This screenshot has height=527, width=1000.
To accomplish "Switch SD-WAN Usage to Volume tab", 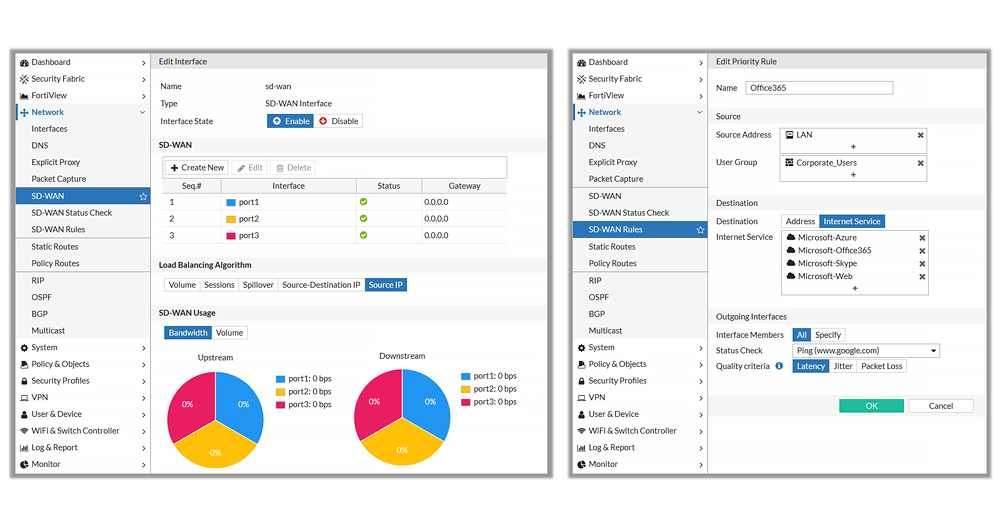I will (229, 333).
